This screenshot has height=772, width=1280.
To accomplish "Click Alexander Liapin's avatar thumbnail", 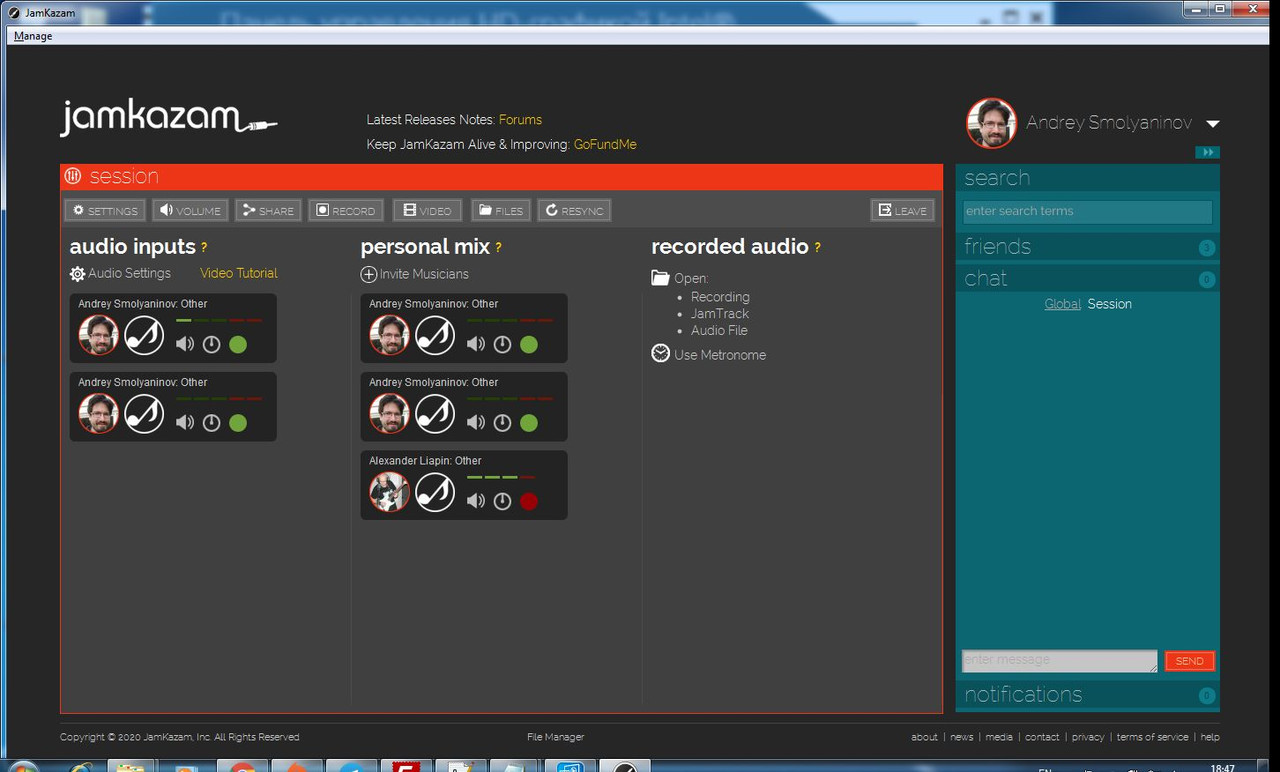I will click(x=389, y=492).
